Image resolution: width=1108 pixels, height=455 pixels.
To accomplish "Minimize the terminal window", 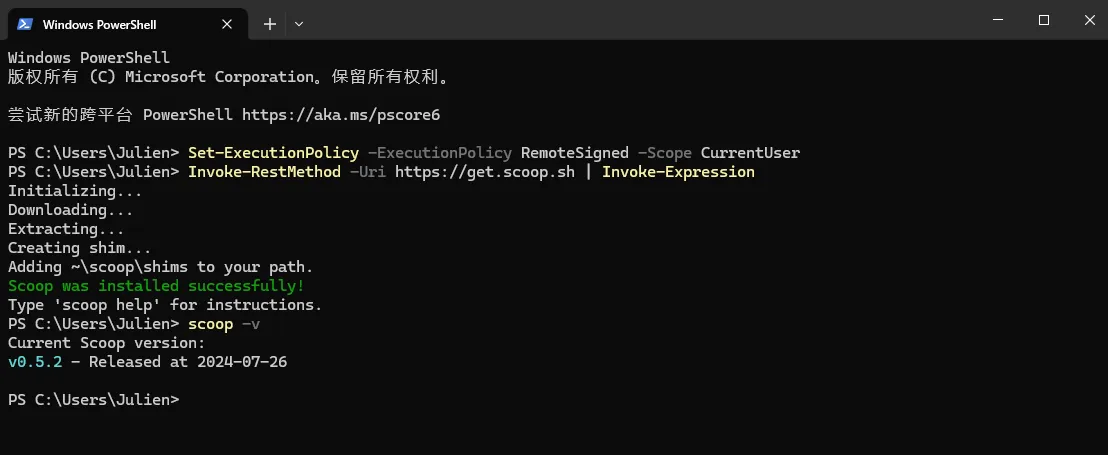I will coord(998,20).
